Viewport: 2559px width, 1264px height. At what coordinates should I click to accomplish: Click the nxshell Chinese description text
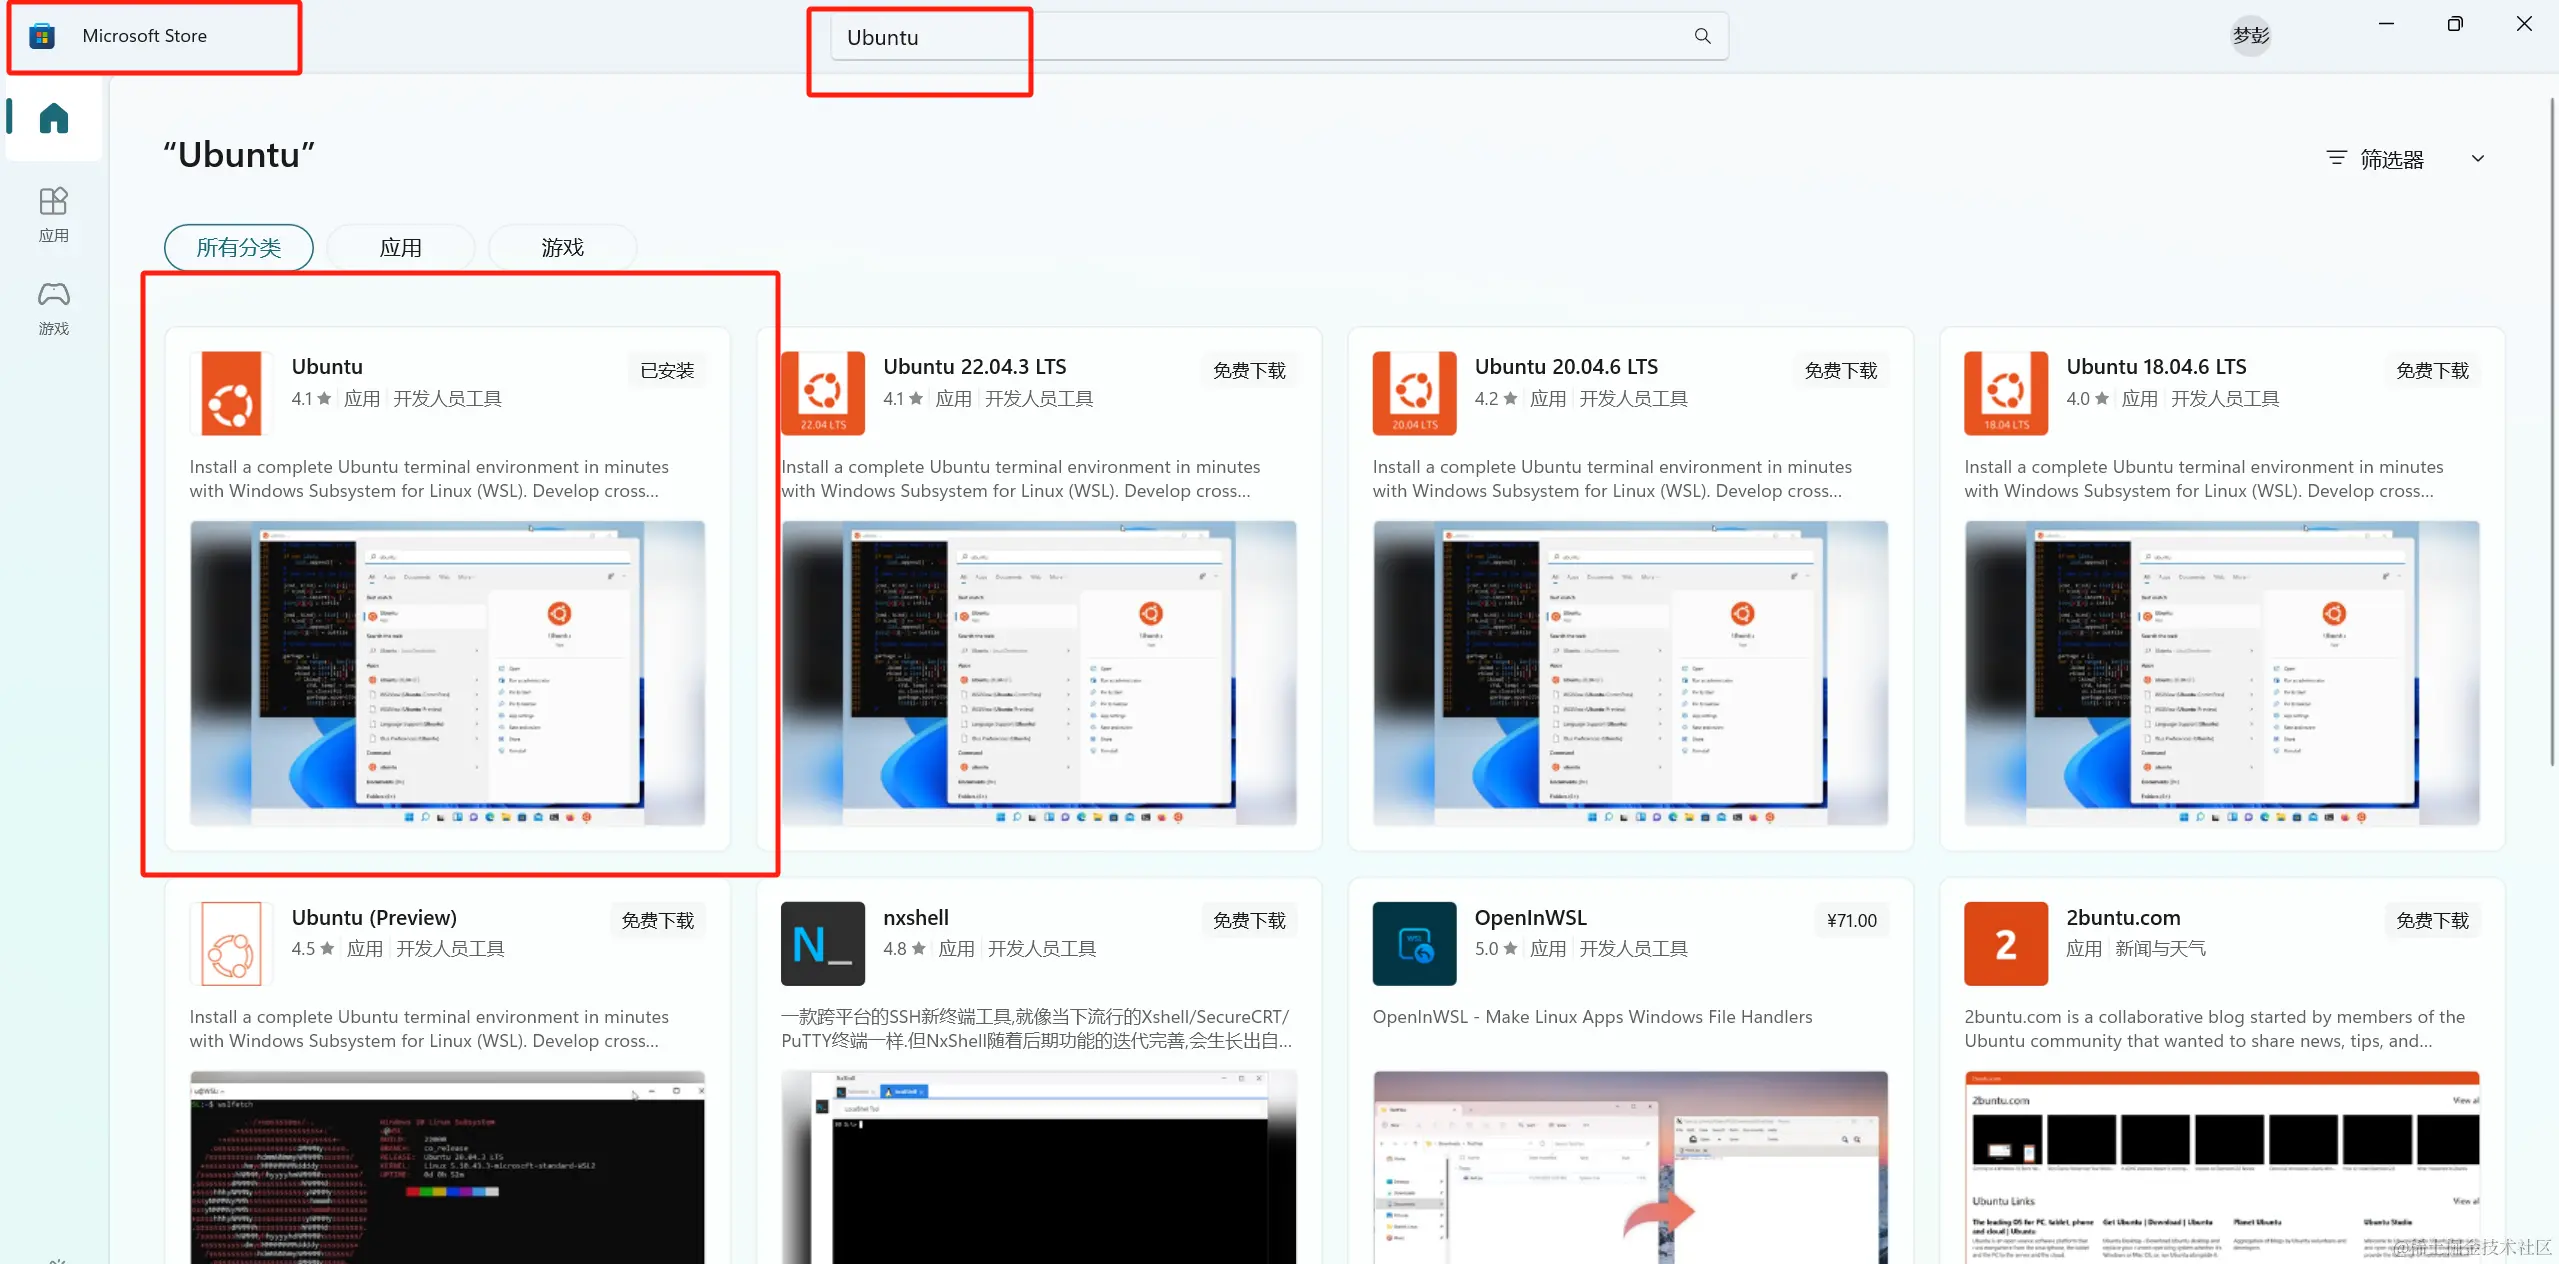pos(1036,1029)
